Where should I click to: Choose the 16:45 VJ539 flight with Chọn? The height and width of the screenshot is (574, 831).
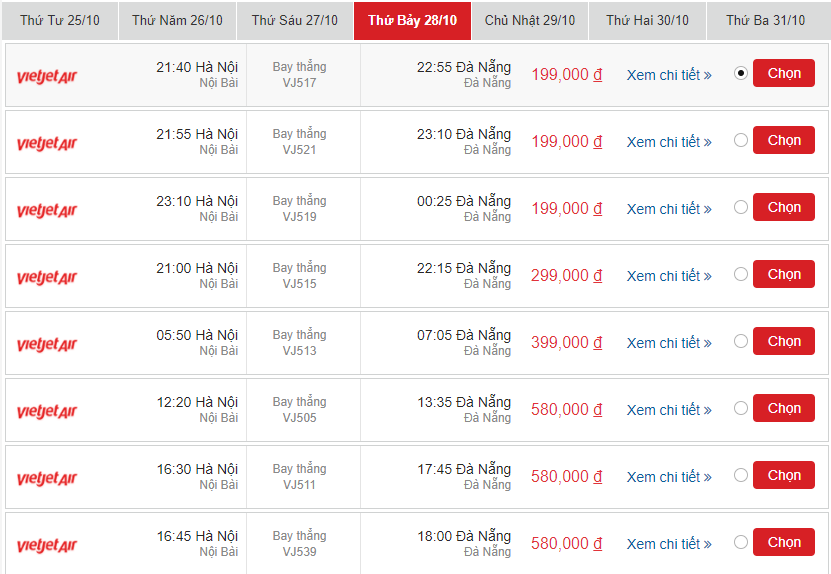[784, 543]
